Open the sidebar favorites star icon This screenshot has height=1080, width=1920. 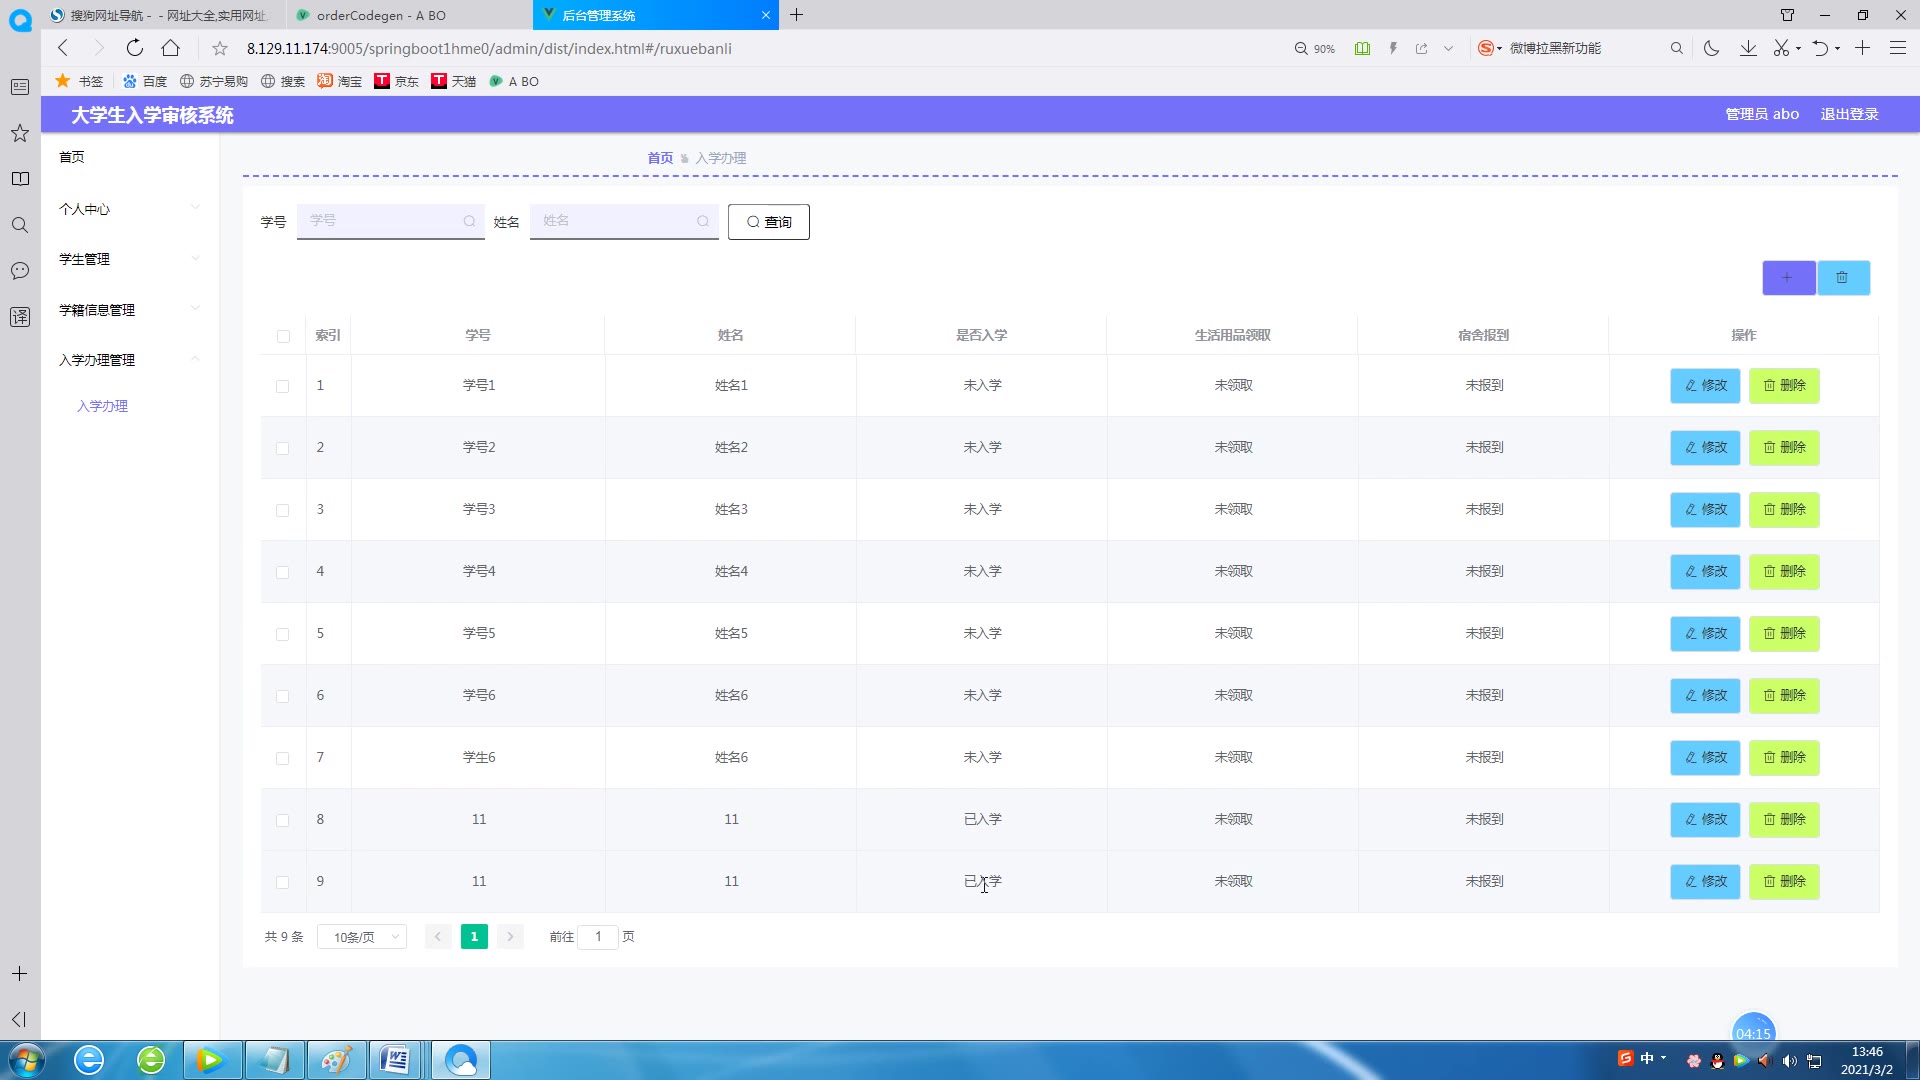coord(19,133)
